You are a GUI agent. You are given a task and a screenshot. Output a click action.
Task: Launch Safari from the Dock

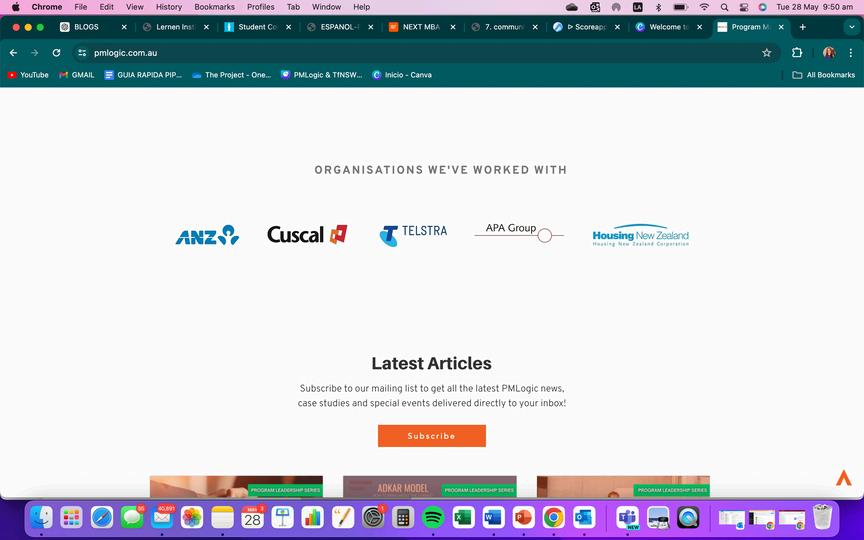tap(102, 517)
